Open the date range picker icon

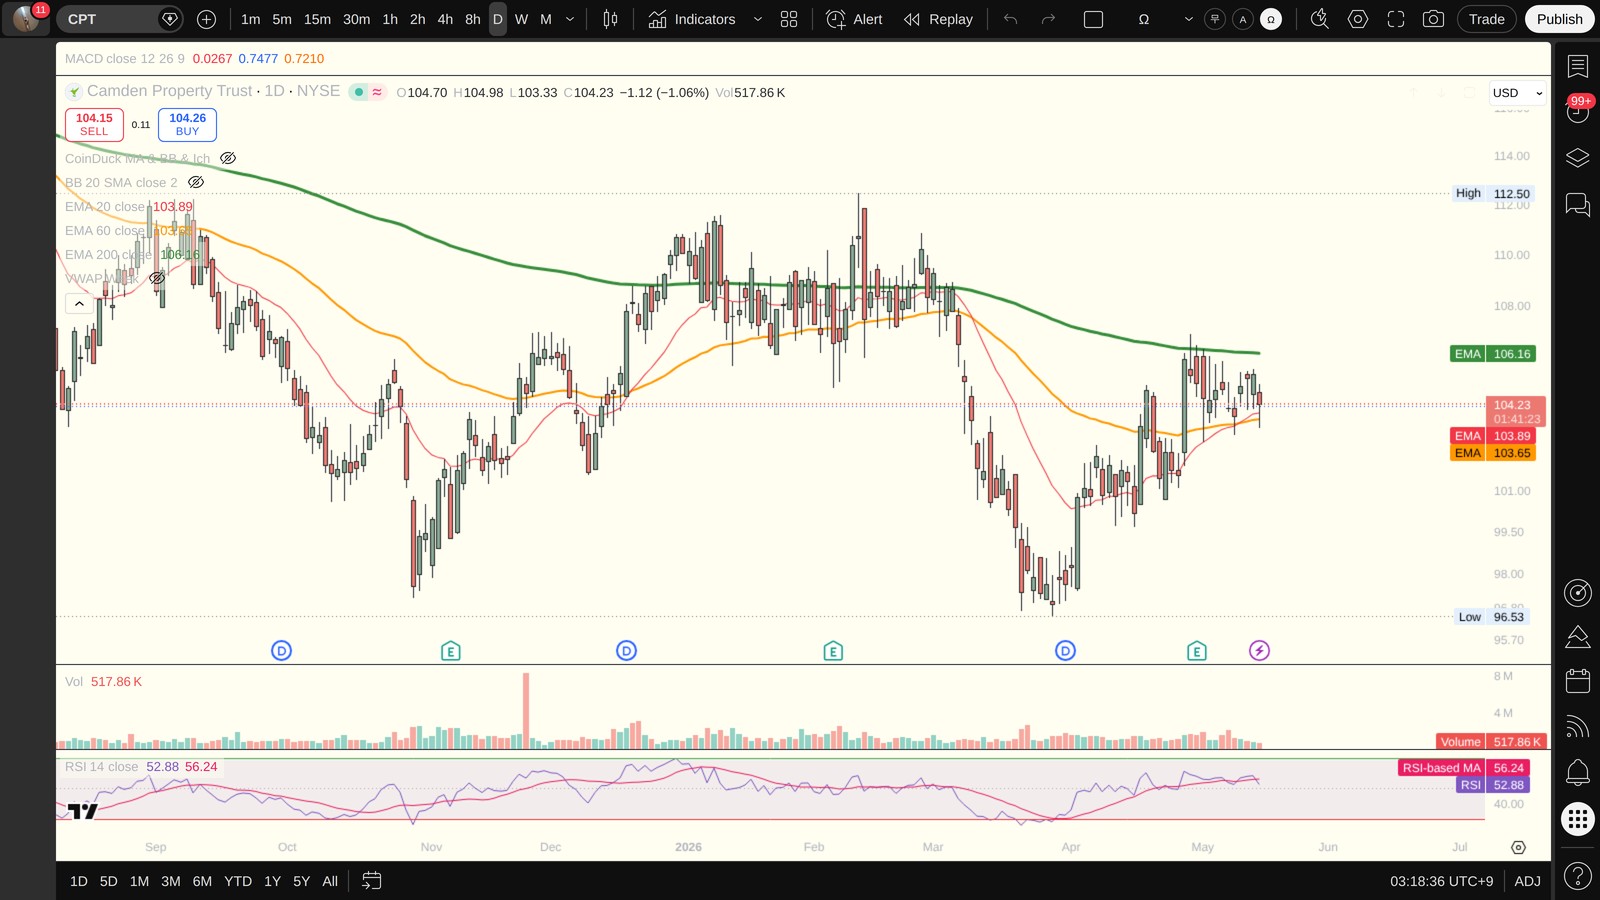pyautogui.click(x=372, y=881)
